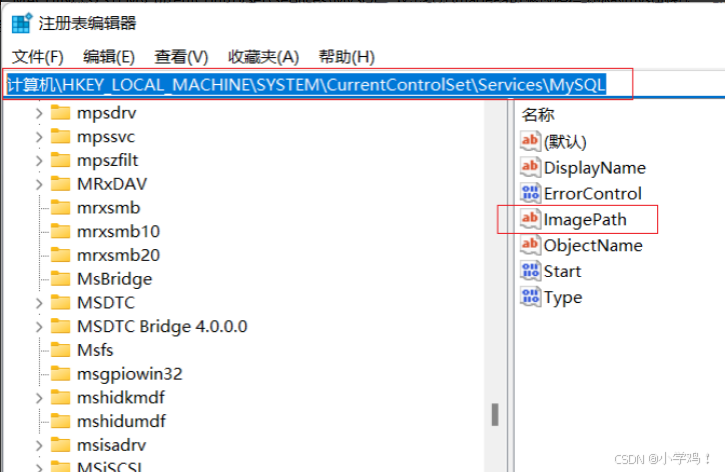Click the Registry Editor app icon in title bar
This screenshot has width=725, height=472.
pyautogui.click(x=21, y=23)
